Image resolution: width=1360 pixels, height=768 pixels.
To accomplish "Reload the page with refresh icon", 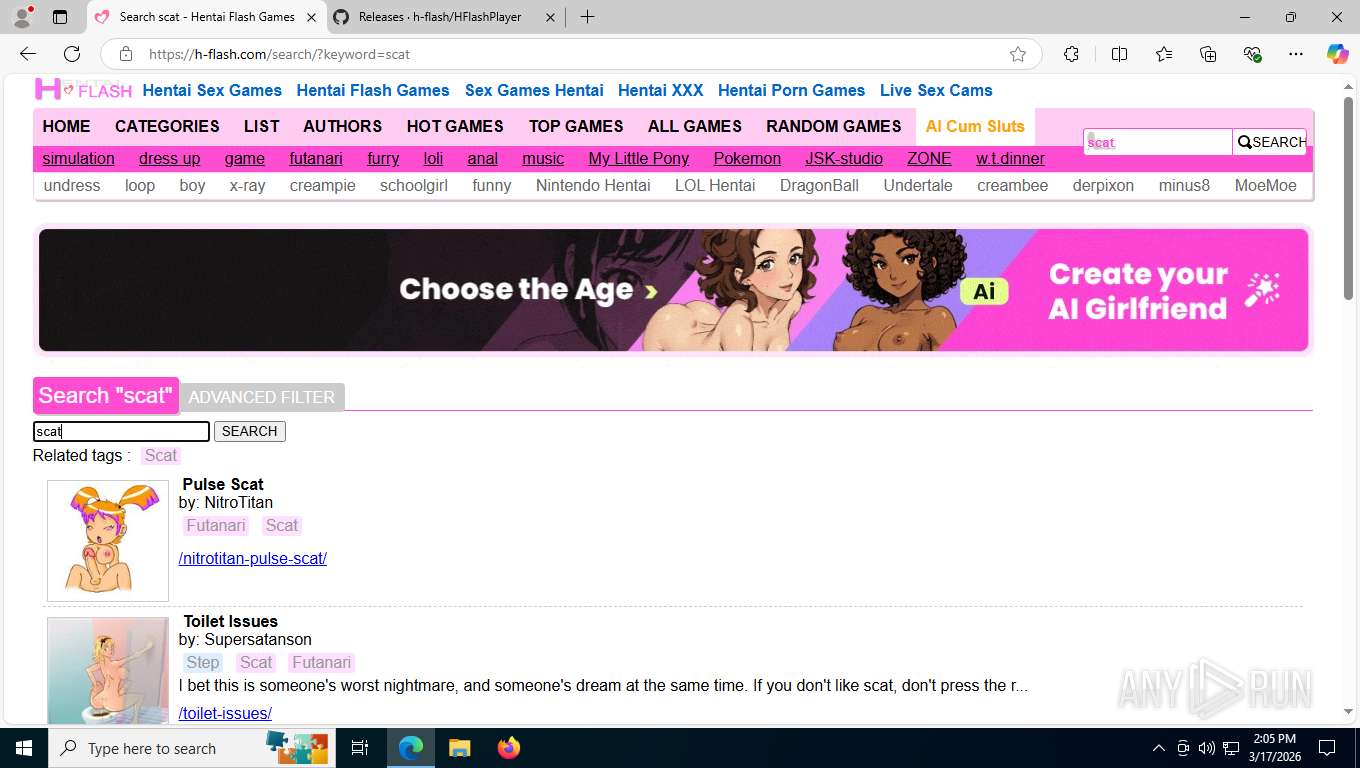I will point(72,54).
